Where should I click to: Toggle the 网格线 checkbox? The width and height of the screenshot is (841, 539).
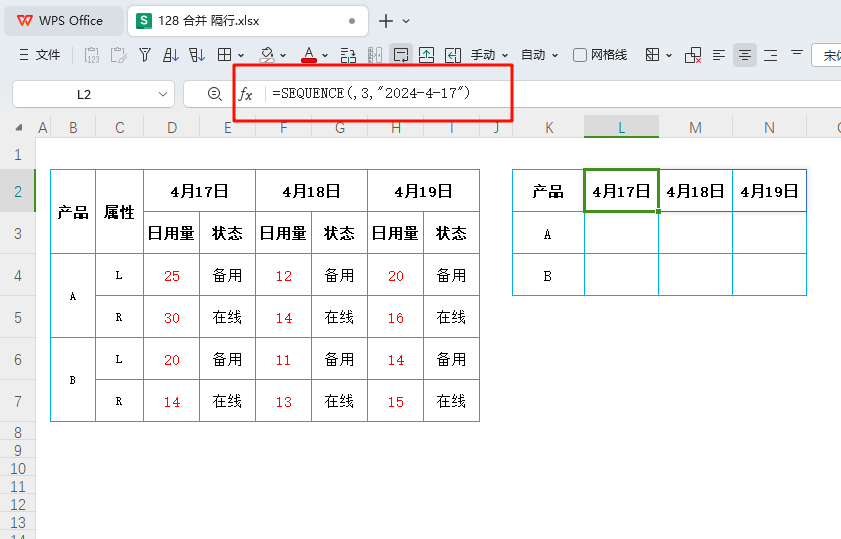tap(580, 55)
